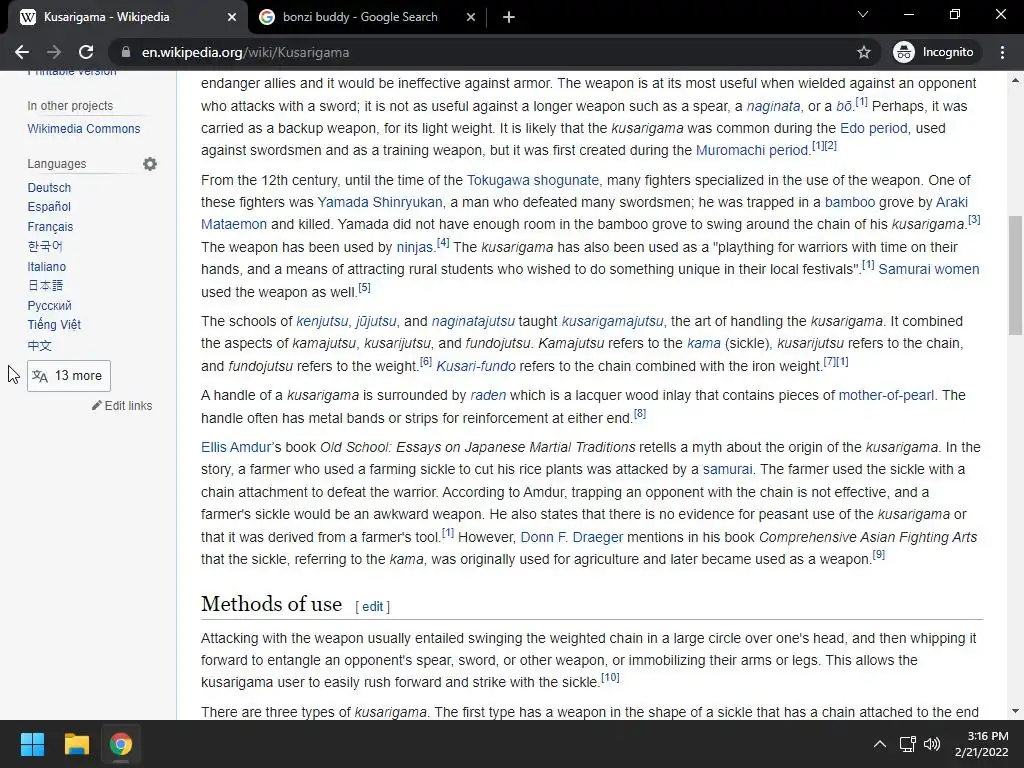Close the bonzi buddy Google Search tab
The image size is (1024, 768).
pyautogui.click(x=471, y=18)
